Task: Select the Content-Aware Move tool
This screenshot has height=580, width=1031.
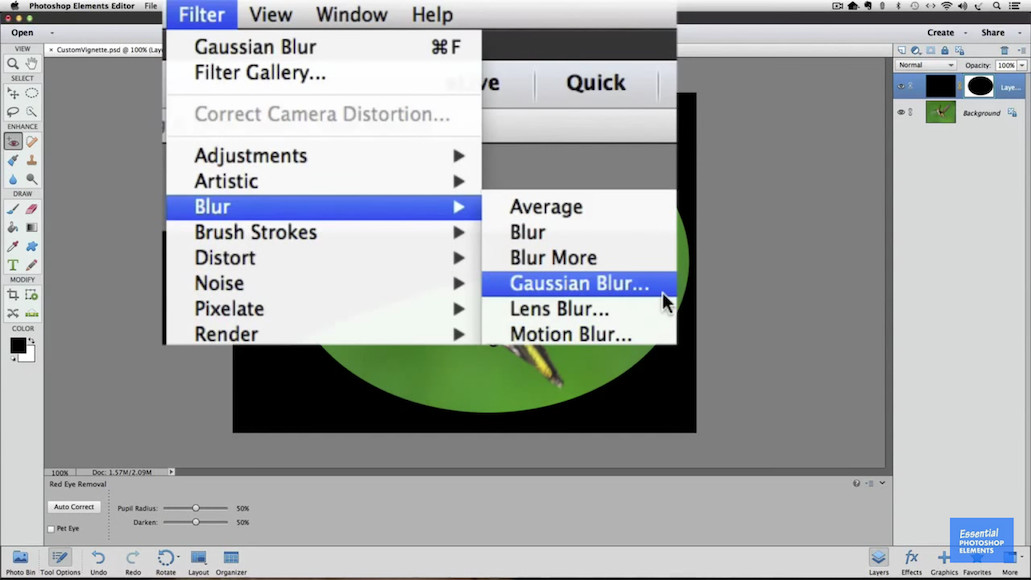Action: click(x=12, y=314)
